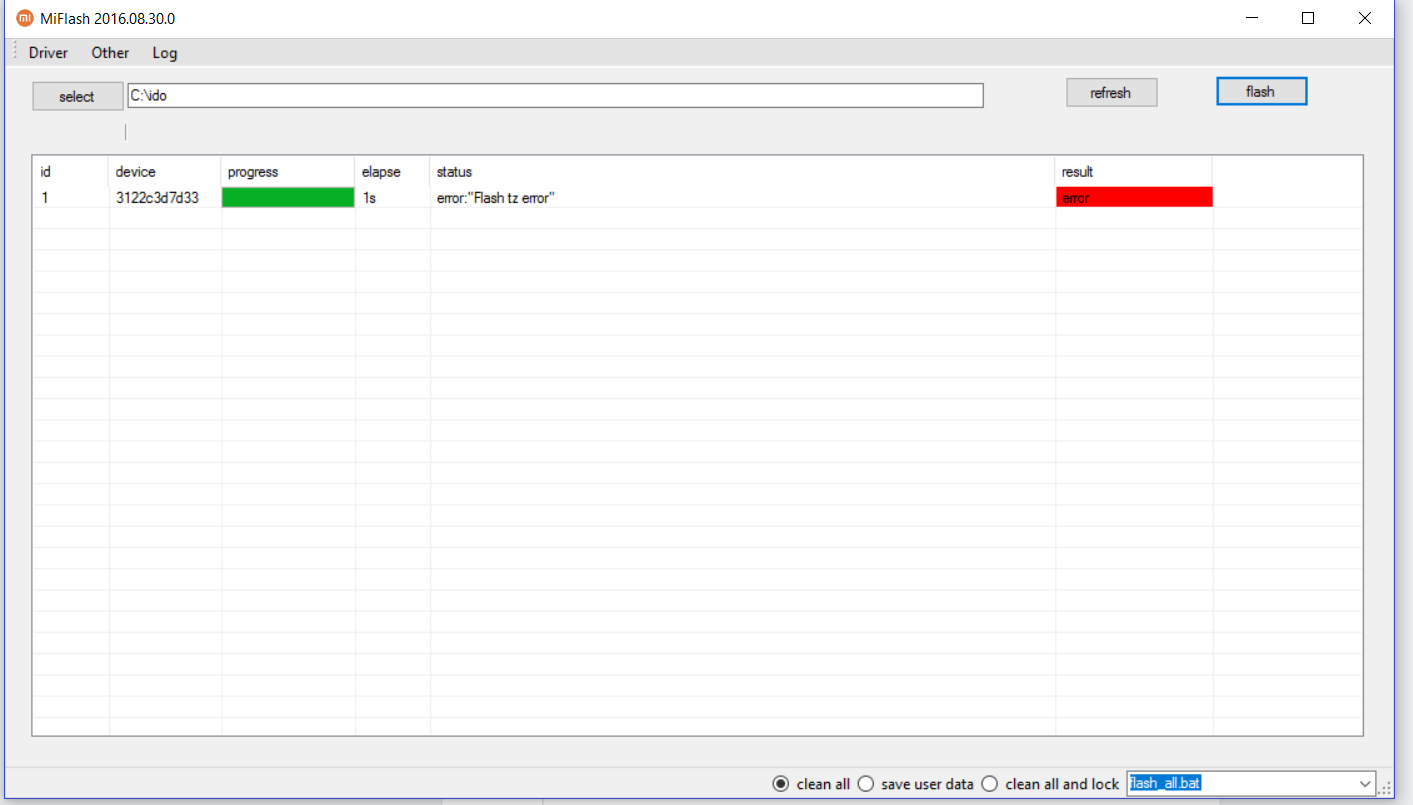Click the status text "Flash tz error"
The image size is (1413, 805).
point(495,198)
